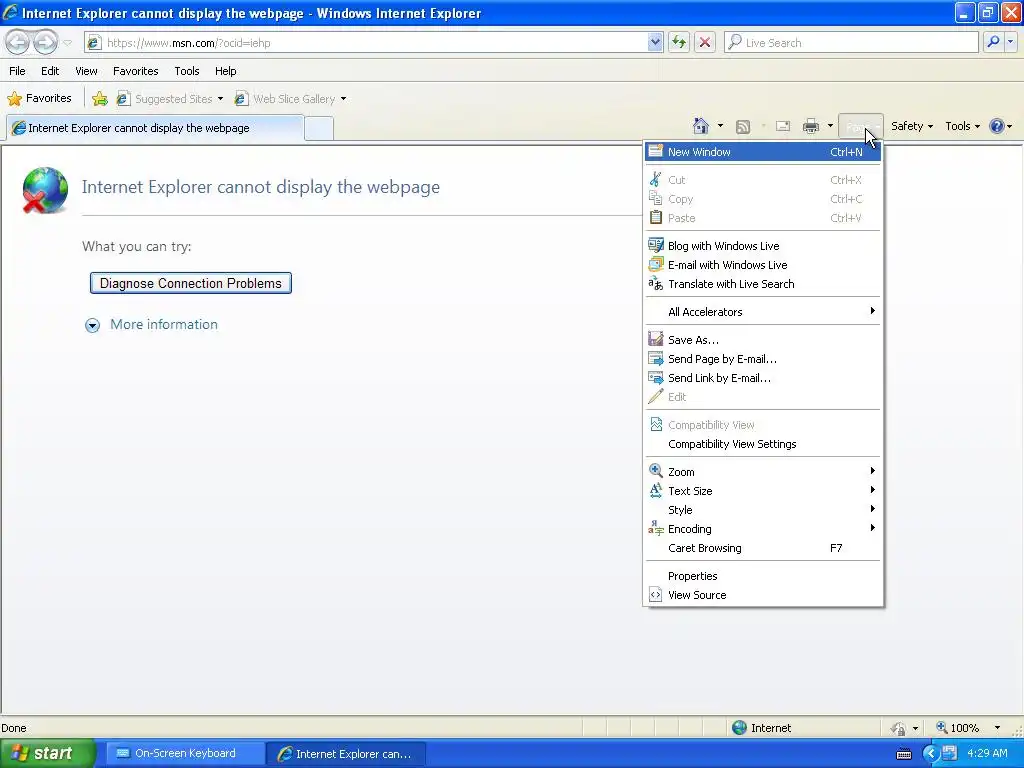
Task: Select Send Page by E-mail...
Action: coord(763,359)
